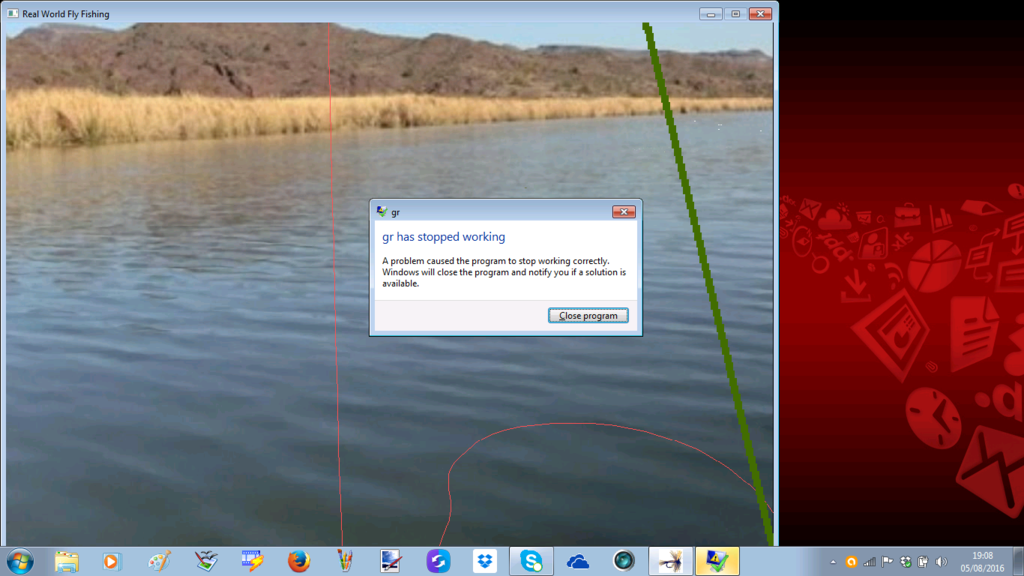Click the gr dialog title bar icon

pyautogui.click(x=382, y=212)
